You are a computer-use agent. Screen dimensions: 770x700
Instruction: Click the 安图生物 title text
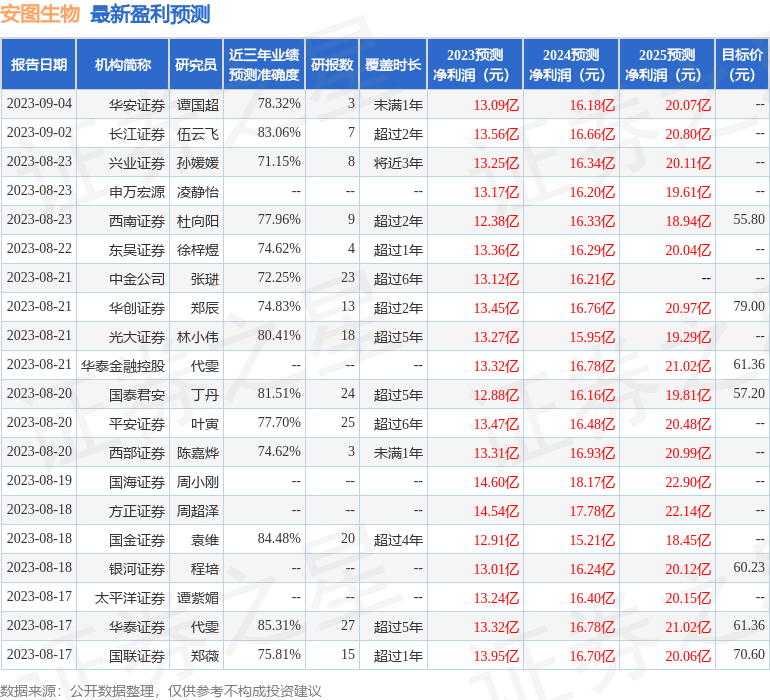click(40, 14)
